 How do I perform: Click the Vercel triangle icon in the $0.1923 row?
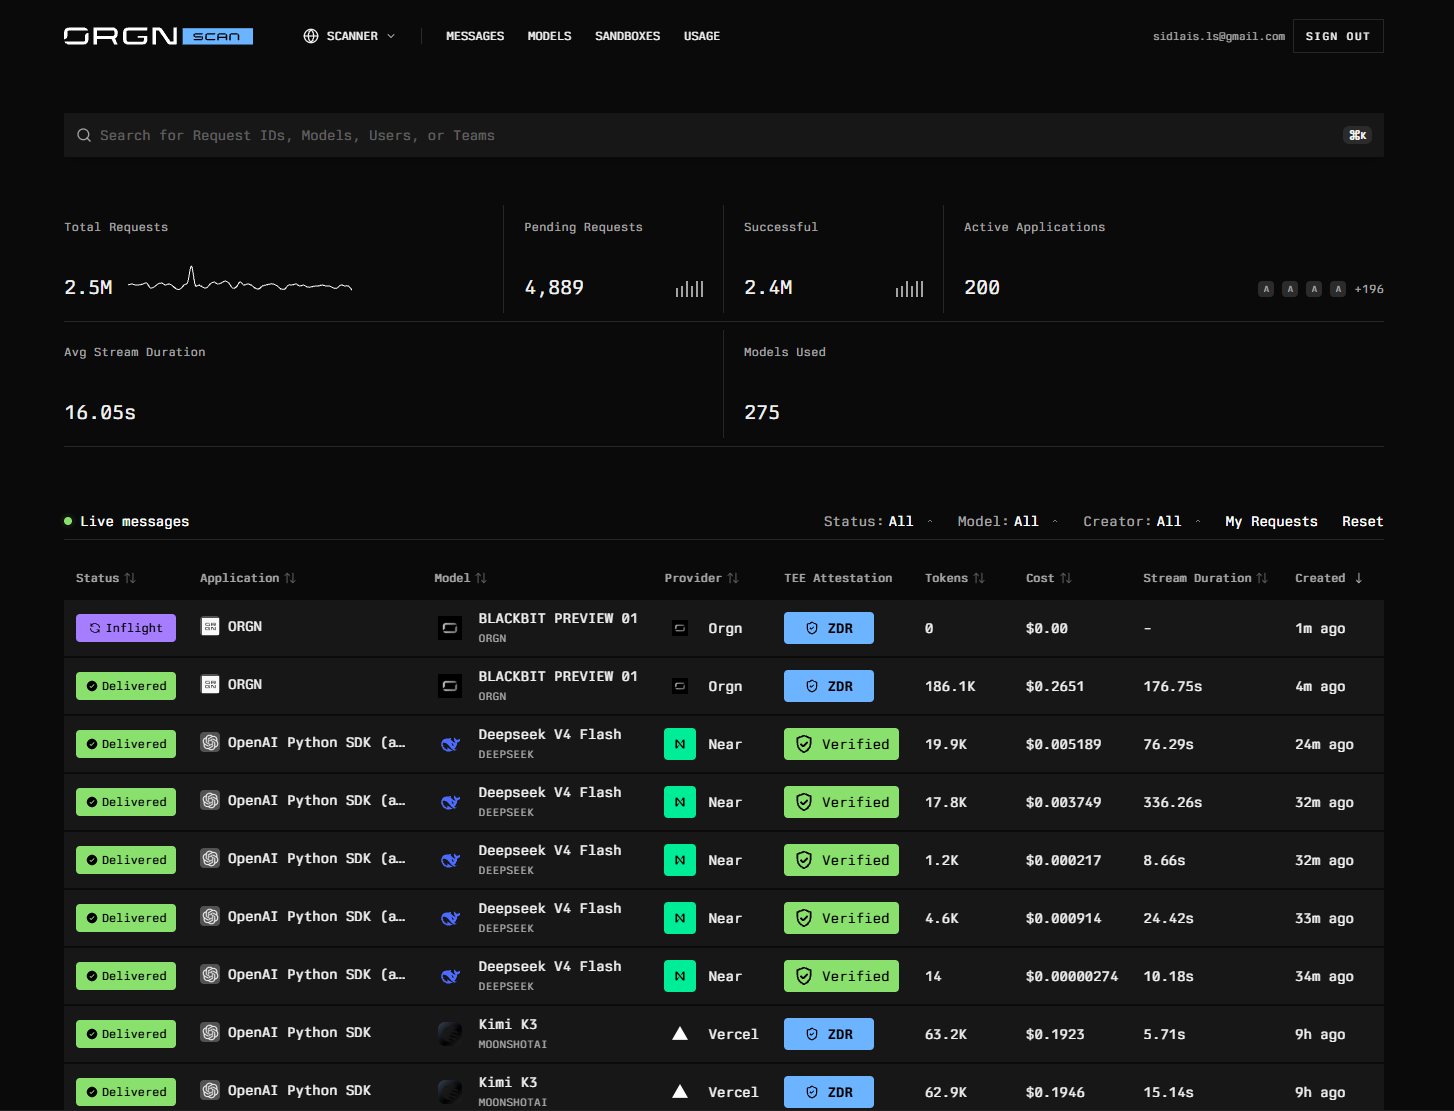pyautogui.click(x=680, y=1034)
